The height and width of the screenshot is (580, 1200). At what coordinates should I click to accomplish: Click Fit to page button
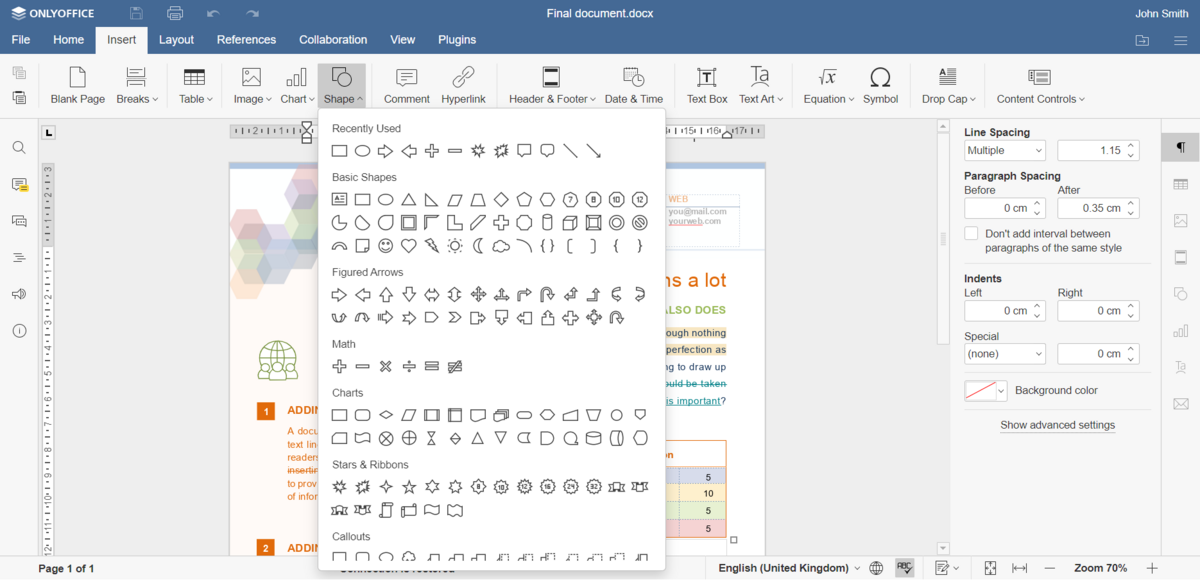pos(990,568)
